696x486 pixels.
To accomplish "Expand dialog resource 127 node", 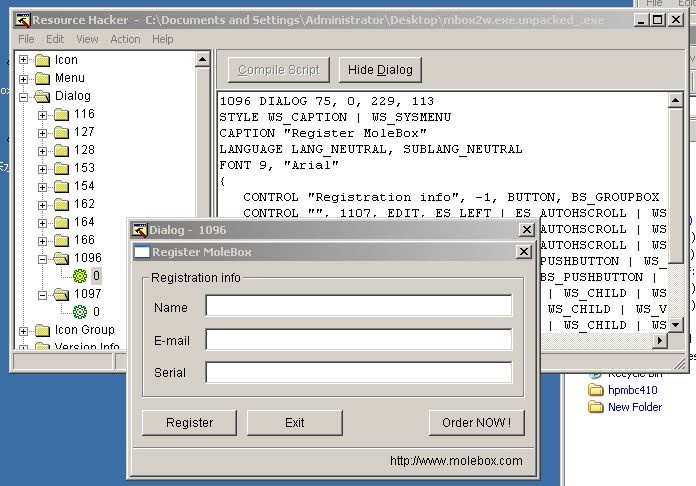I will coord(42,133).
